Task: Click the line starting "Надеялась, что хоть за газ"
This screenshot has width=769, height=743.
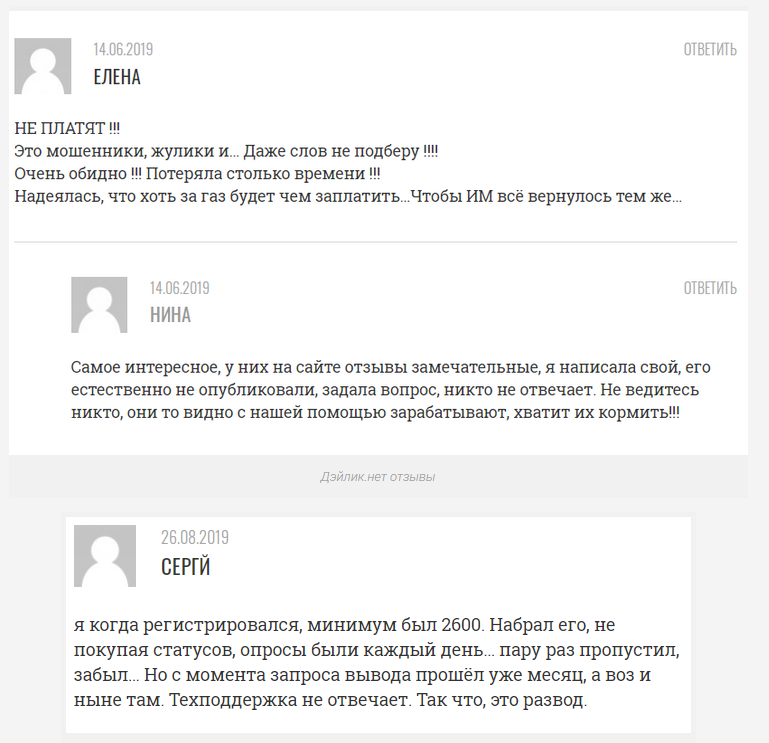Action: click(x=348, y=197)
